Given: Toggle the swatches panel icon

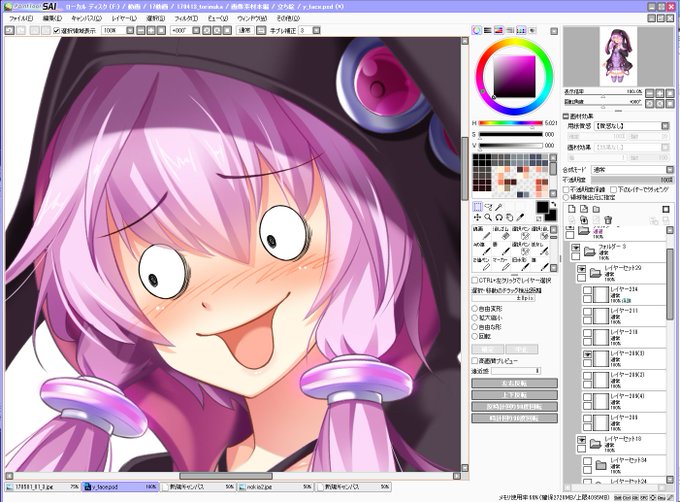Looking at the screenshot, I should (521, 30).
